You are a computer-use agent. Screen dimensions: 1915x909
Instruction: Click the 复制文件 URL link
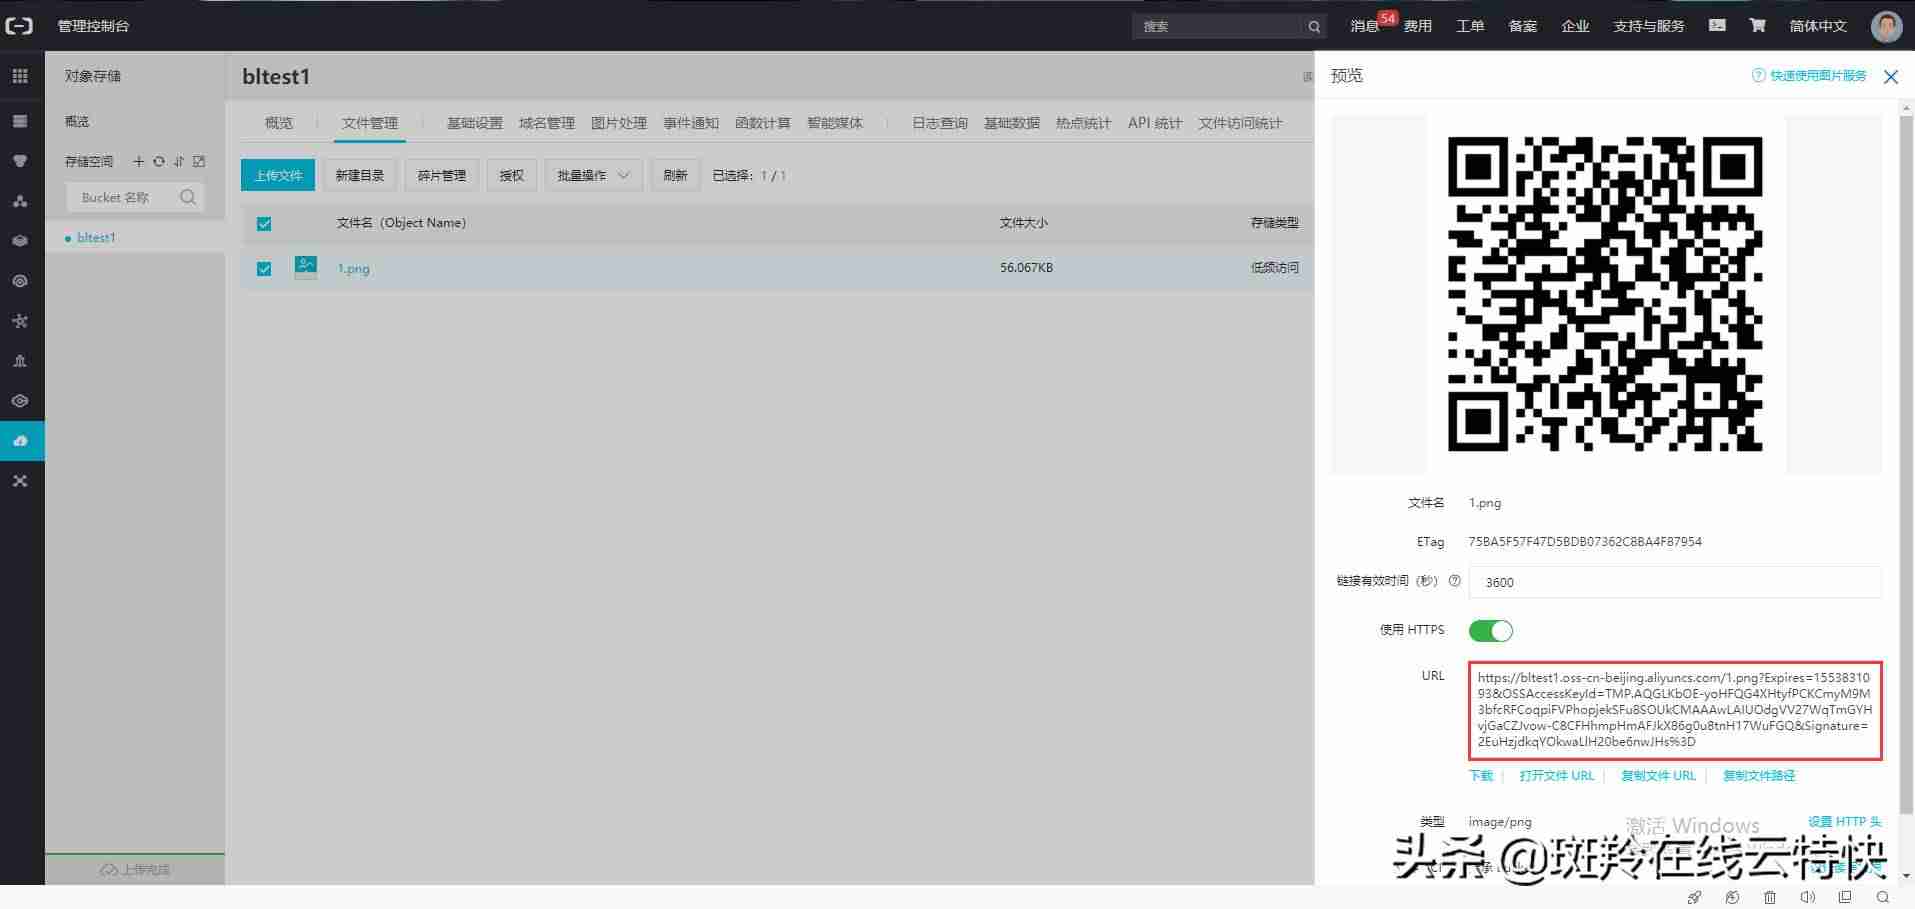coord(1659,776)
